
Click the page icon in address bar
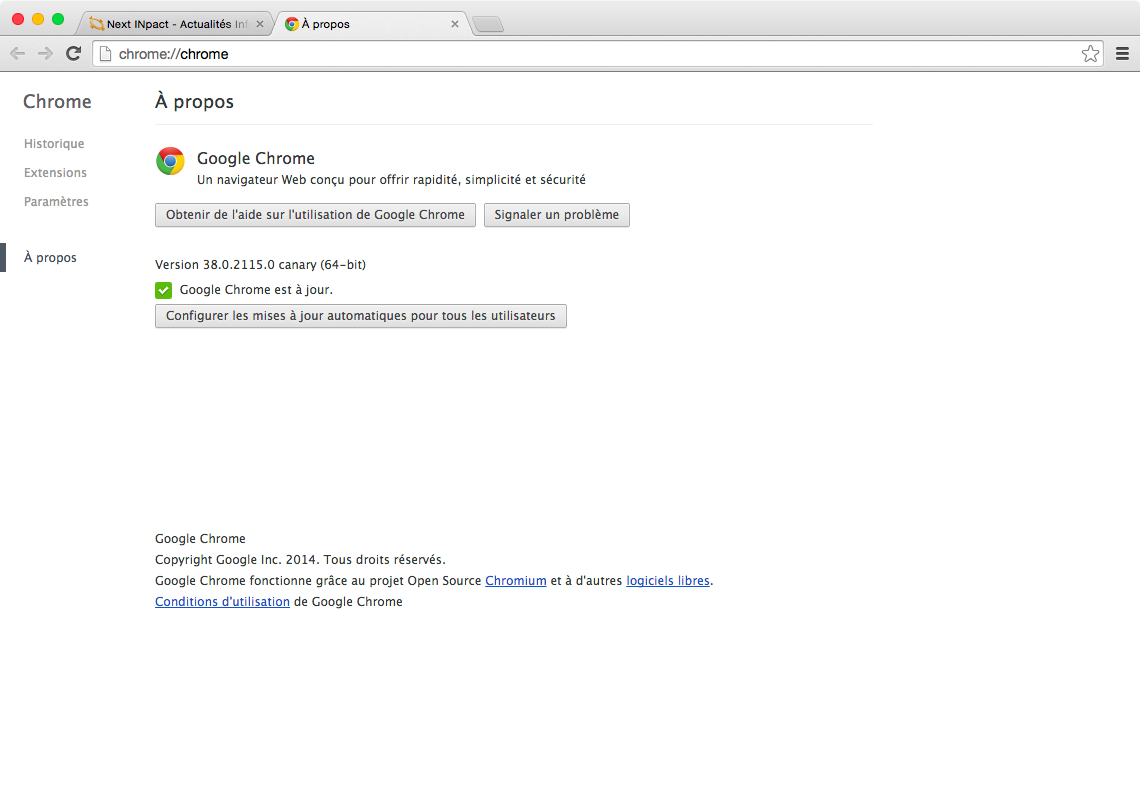[x=105, y=54]
